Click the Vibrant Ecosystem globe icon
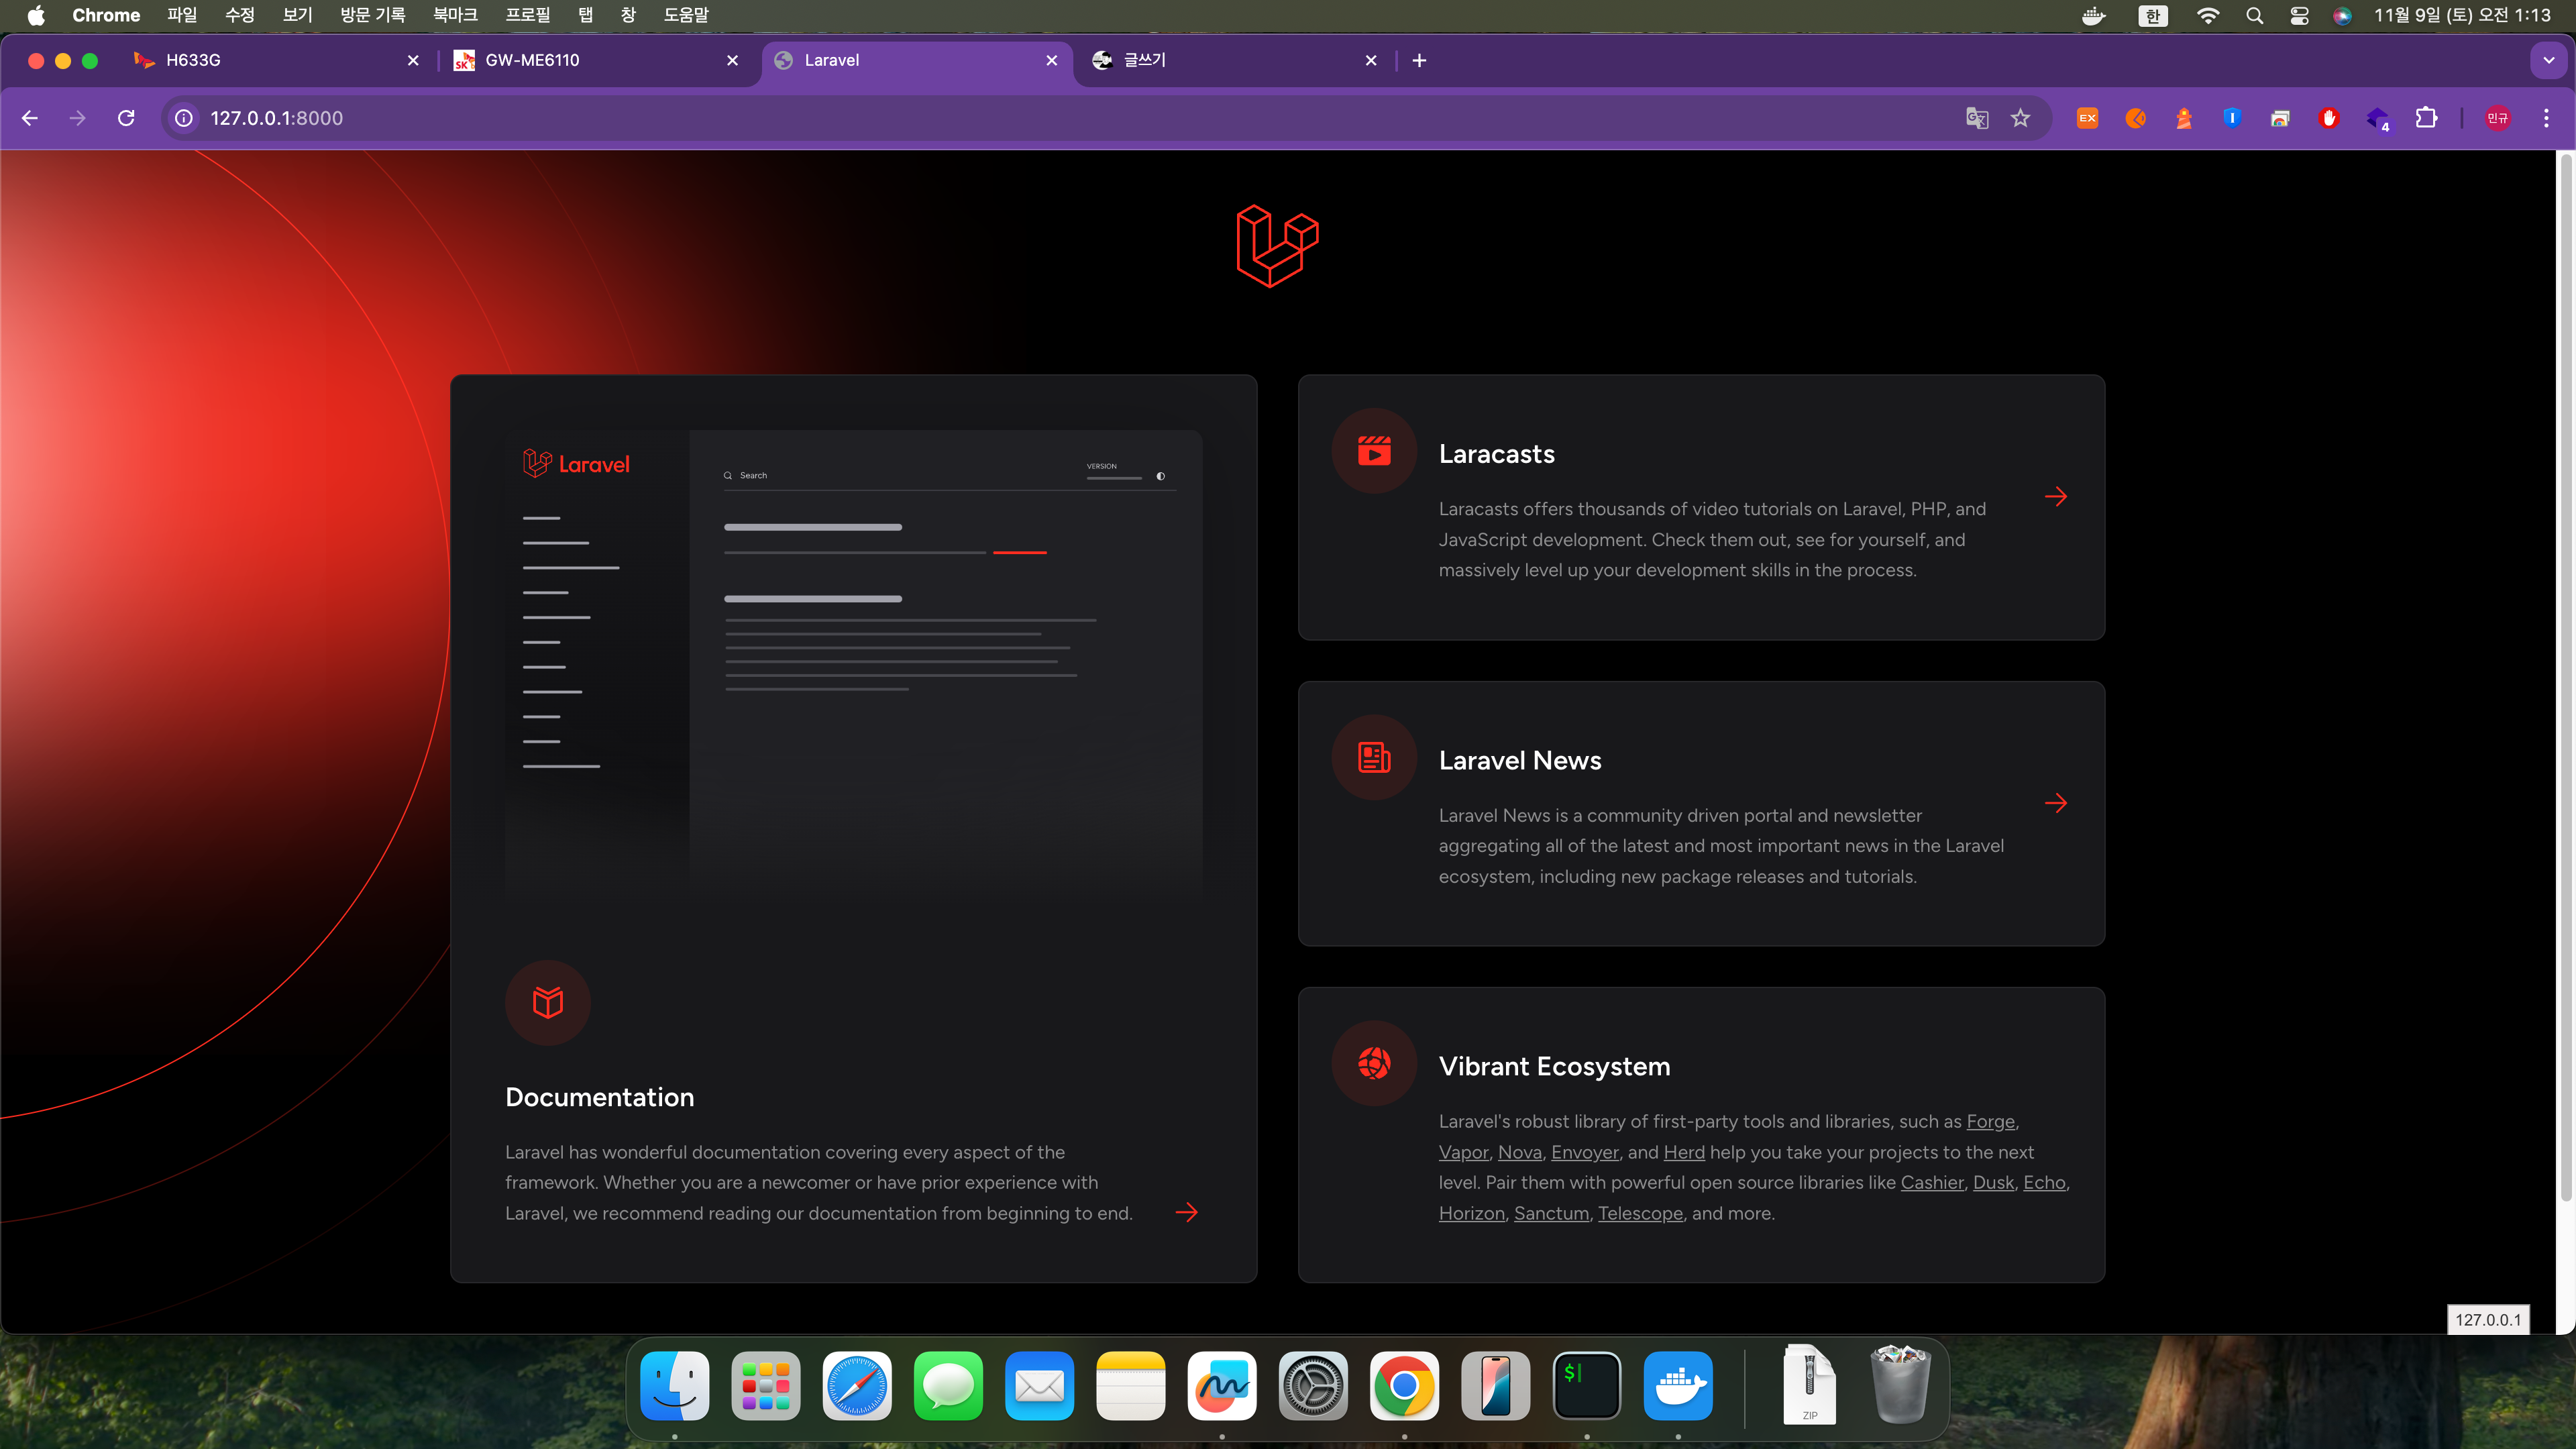This screenshot has height=1449, width=2576. pyautogui.click(x=1374, y=1063)
